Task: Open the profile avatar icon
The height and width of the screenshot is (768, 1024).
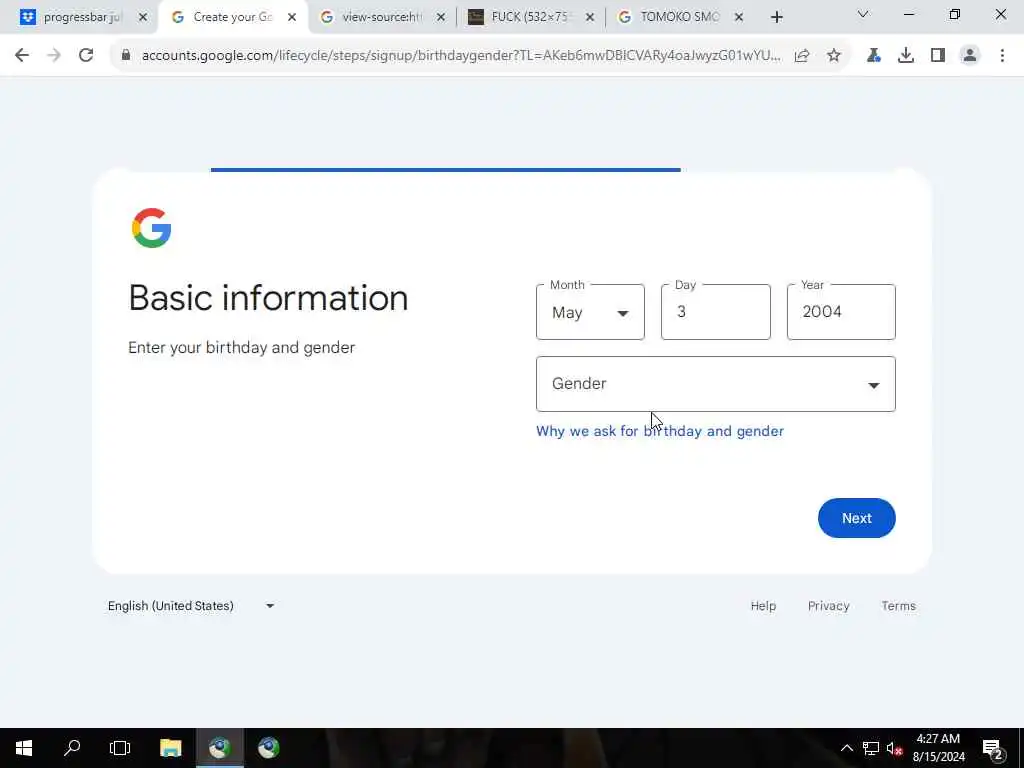Action: pyautogui.click(x=970, y=56)
